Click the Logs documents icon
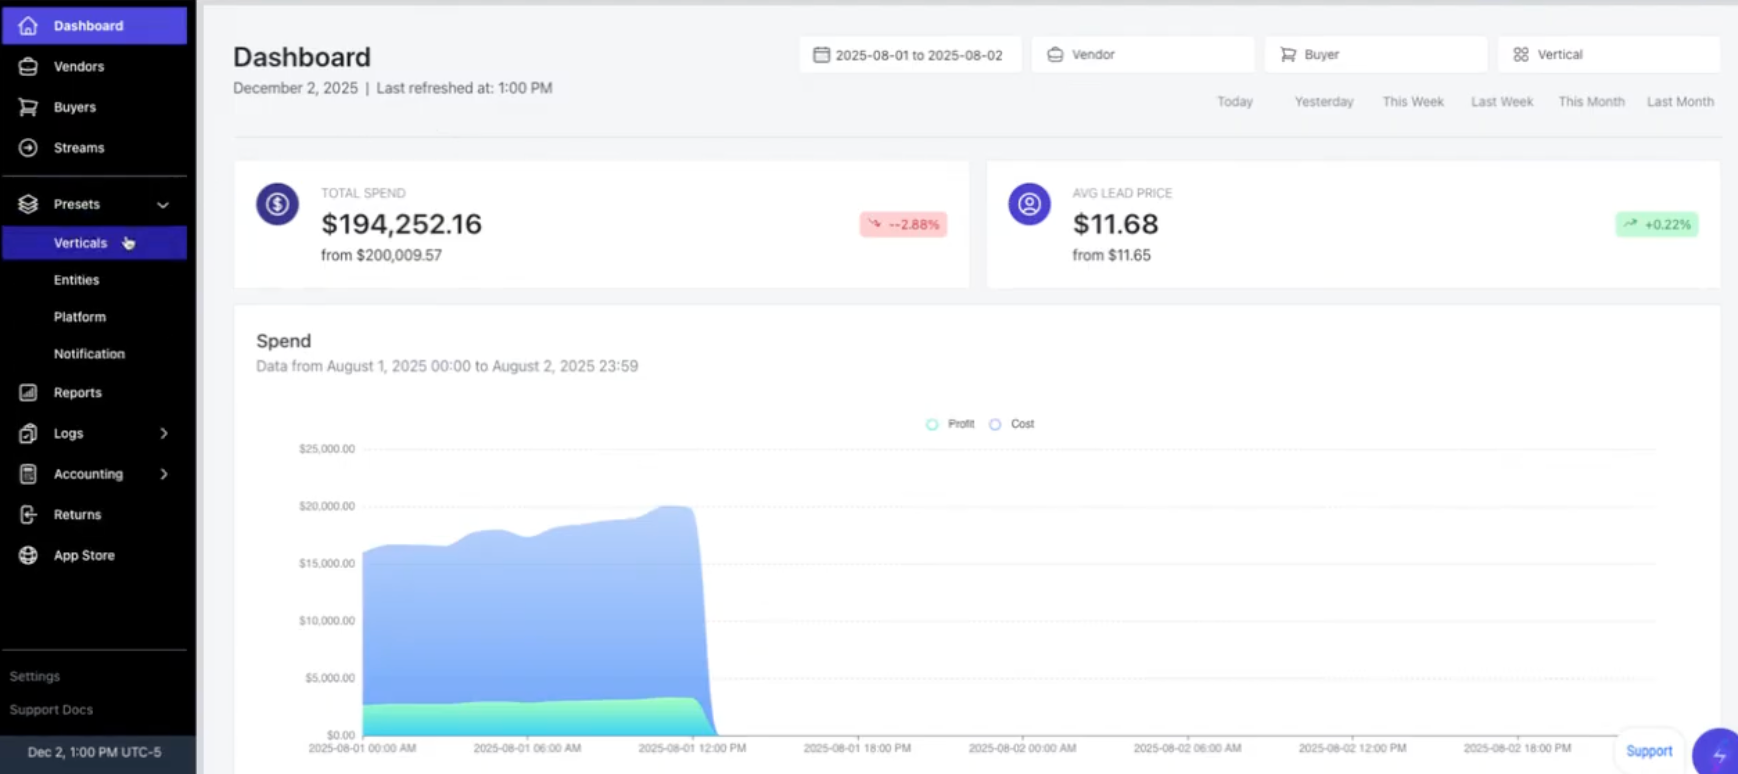This screenshot has height=774, width=1738. pyautogui.click(x=28, y=434)
